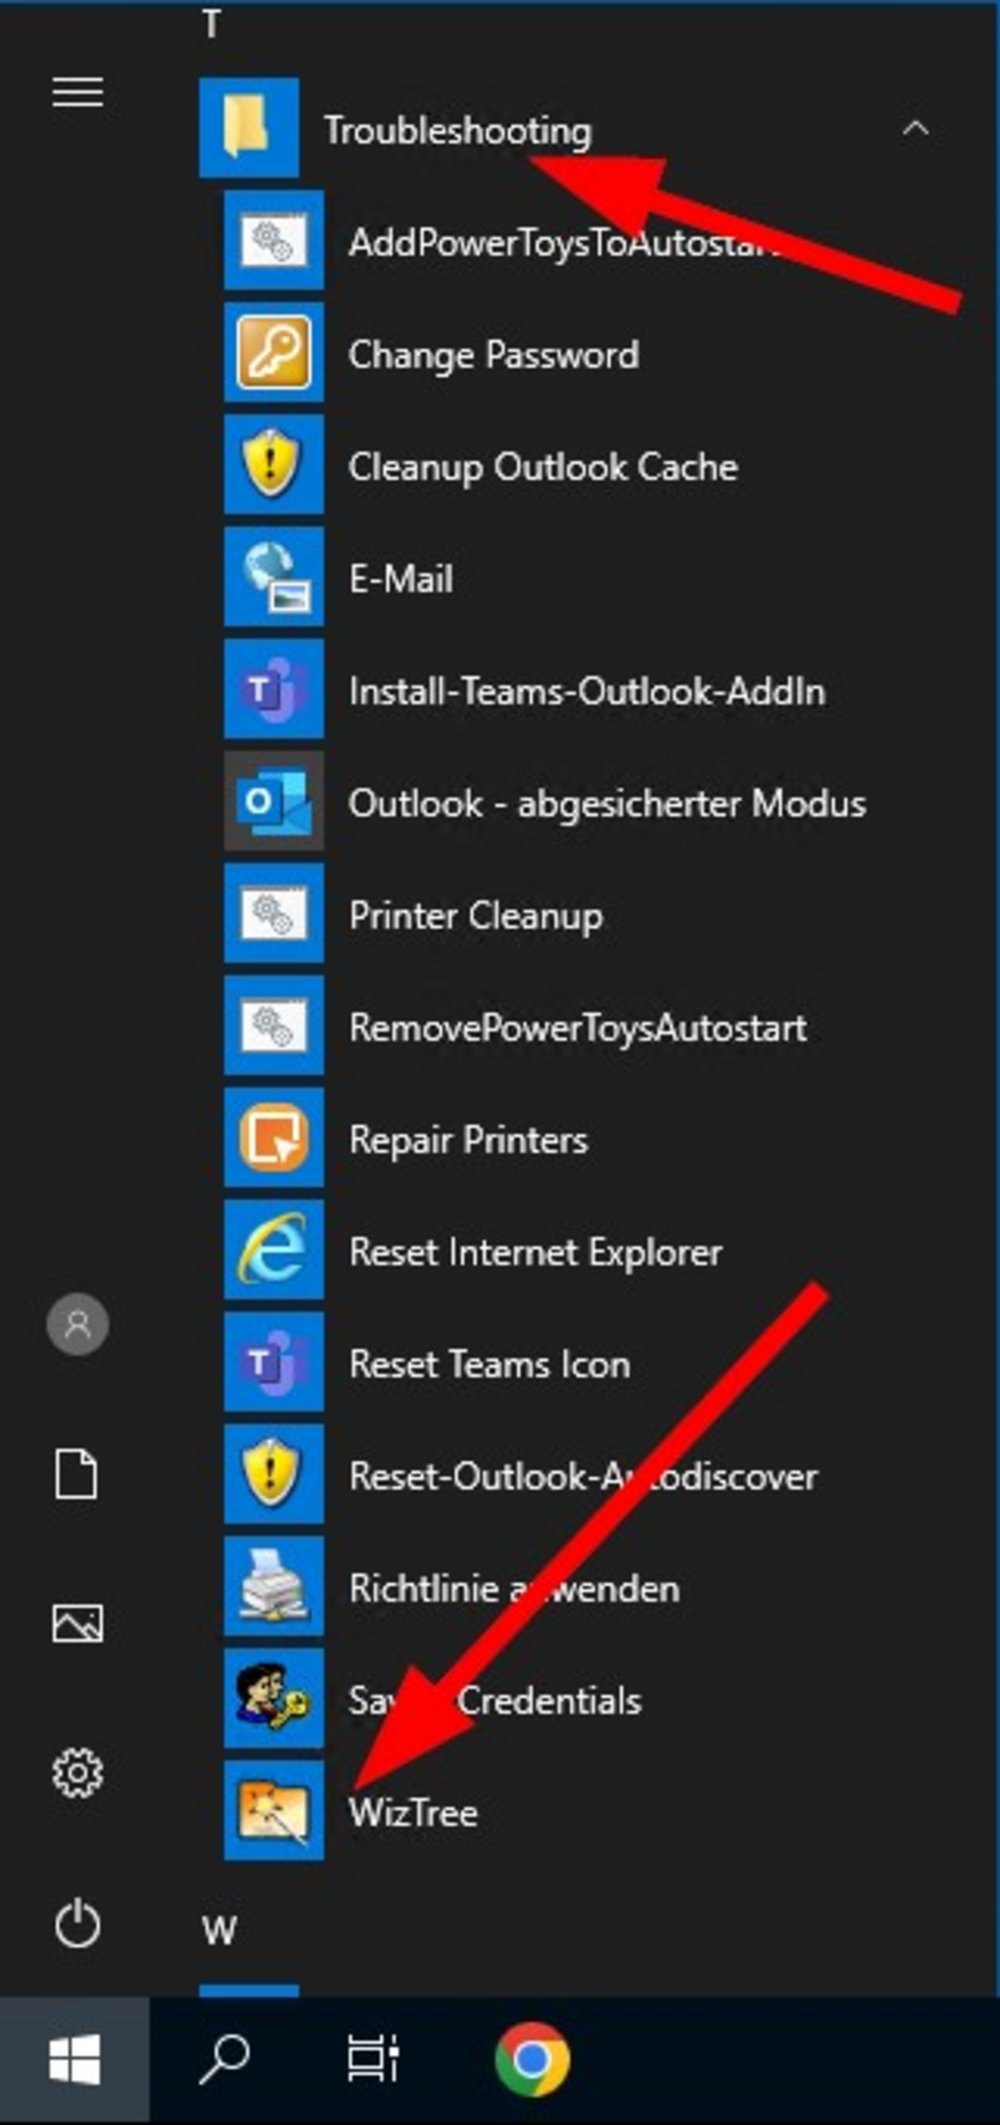Start Outlook - abgesicherter Modus label
The height and width of the screenshot is (2125, 1000).
click(607, 803)
